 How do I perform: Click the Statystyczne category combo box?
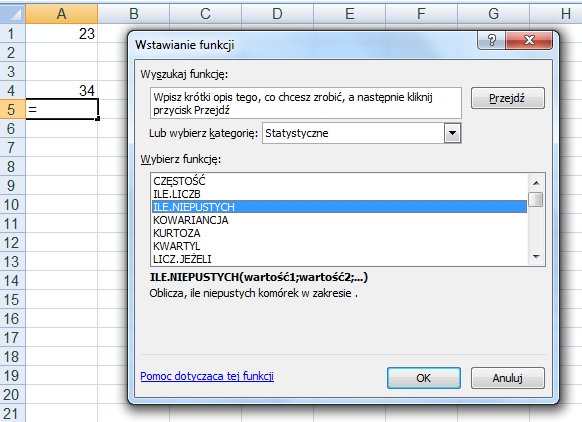pos(362,133)
